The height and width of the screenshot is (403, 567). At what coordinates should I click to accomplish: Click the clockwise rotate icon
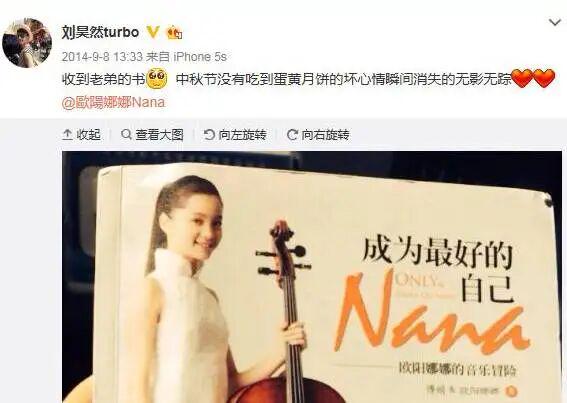292,135
